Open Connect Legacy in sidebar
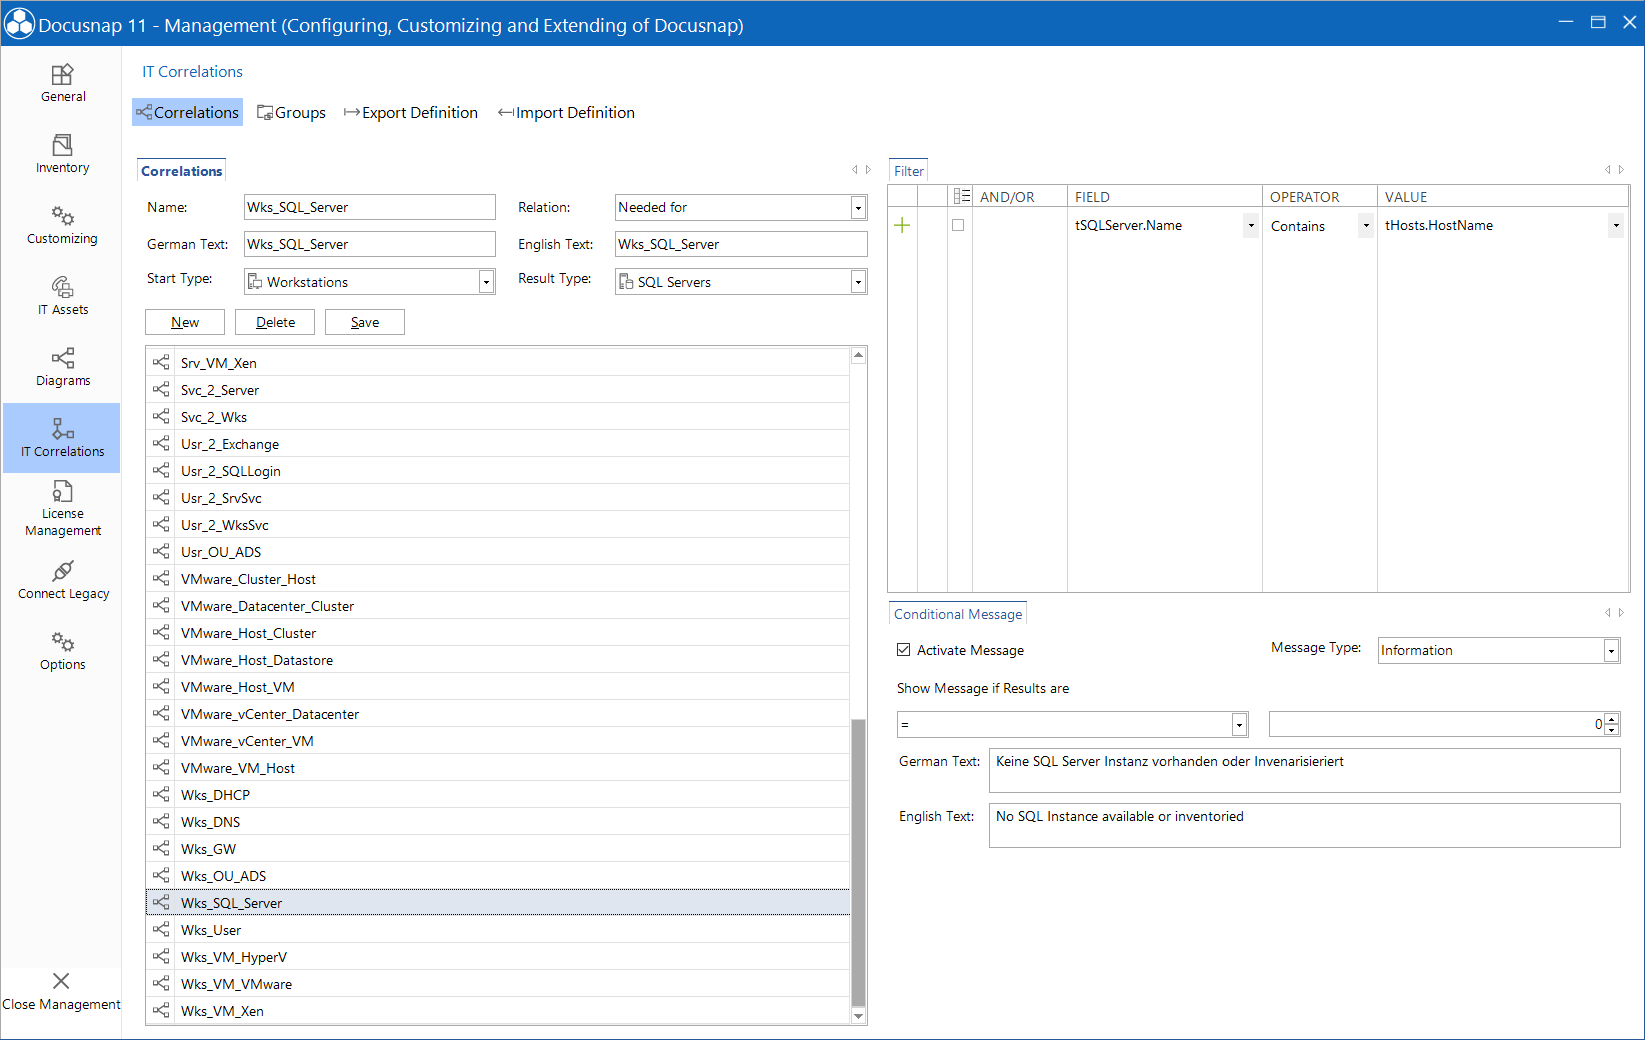Screen dimensions: 1645x1040 tap(62, 580)
